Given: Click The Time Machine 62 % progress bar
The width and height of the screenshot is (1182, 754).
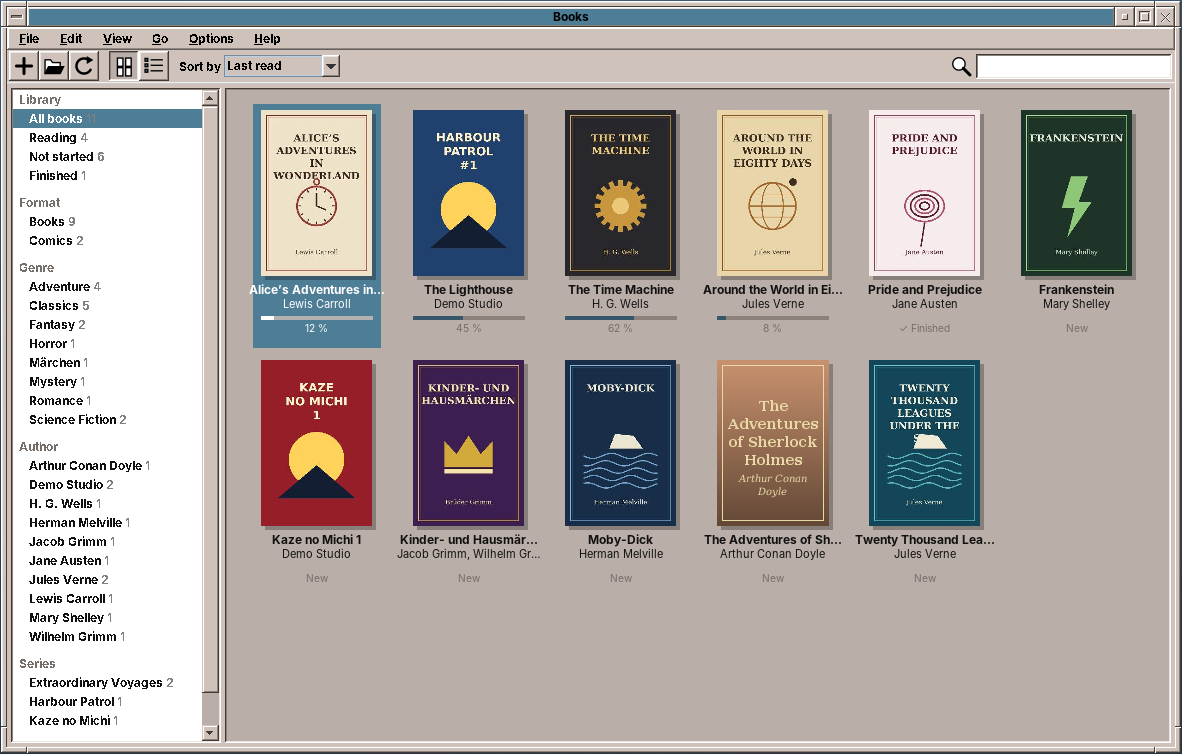Looking at the screenshot, I should click(620, 318).
